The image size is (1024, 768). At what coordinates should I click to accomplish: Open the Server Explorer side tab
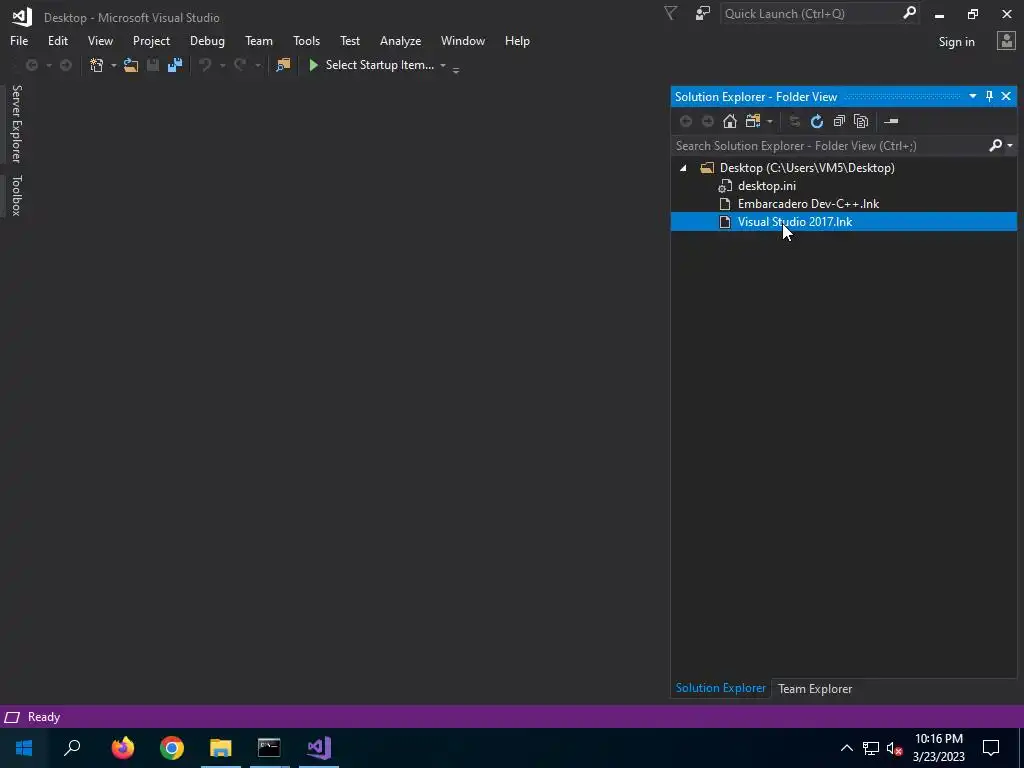(x=16, y=123)
